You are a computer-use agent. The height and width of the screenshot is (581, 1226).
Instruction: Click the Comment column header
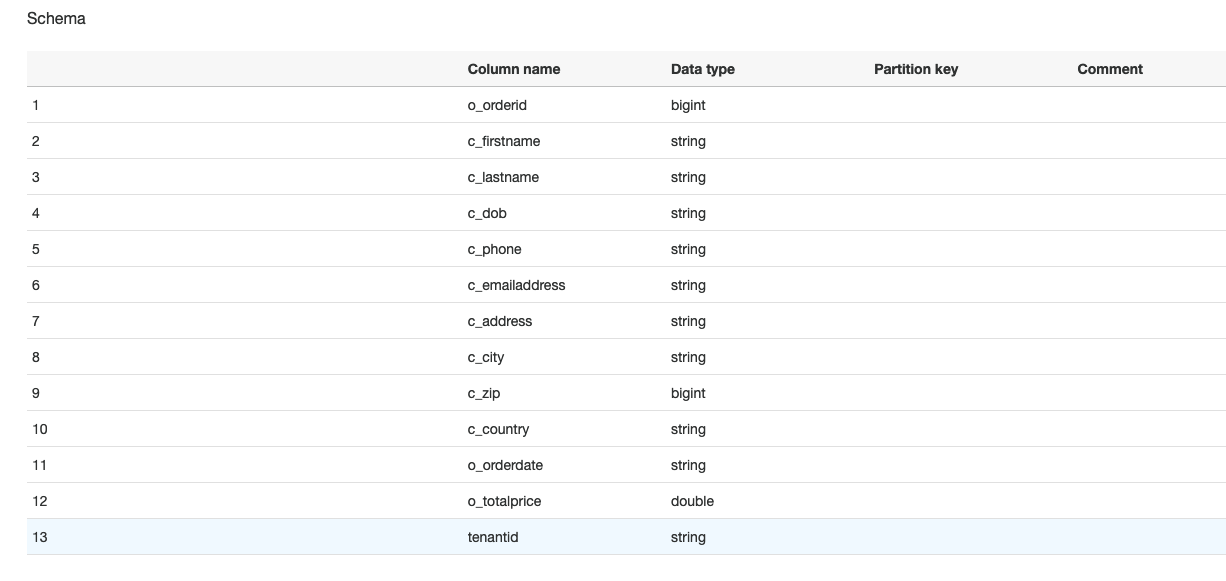[x=1110, y=69]
